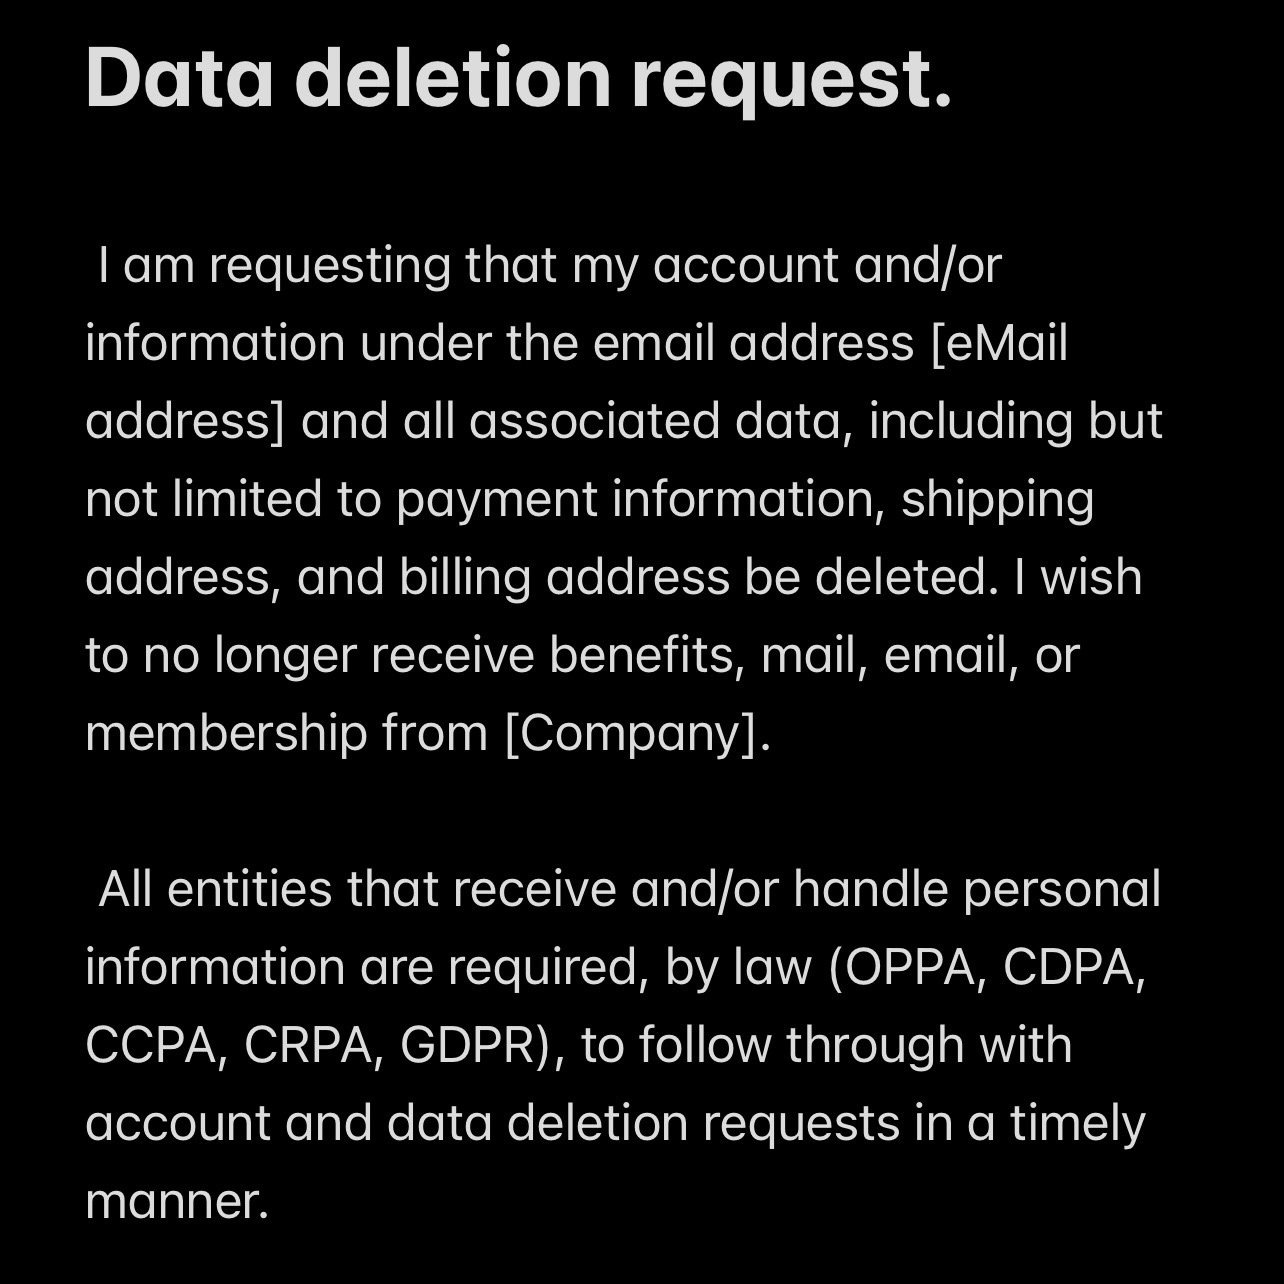
Task: Click the "[Company]" placeholder text
Action: [x=632, y=733]
